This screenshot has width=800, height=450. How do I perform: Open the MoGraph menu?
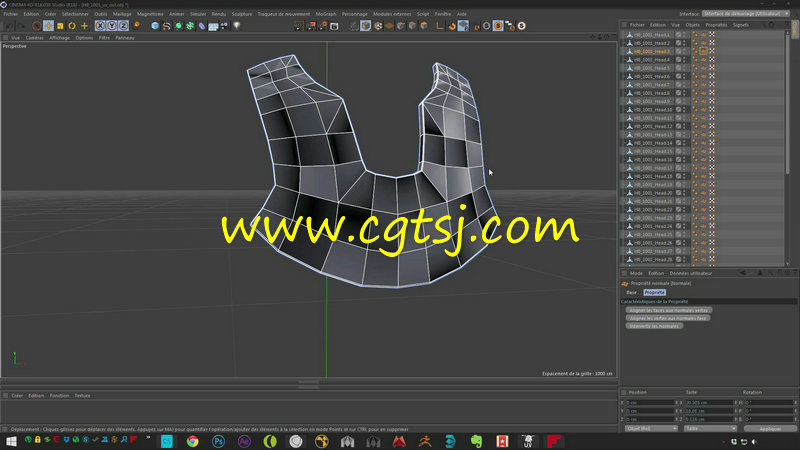(x=326, y=14)
